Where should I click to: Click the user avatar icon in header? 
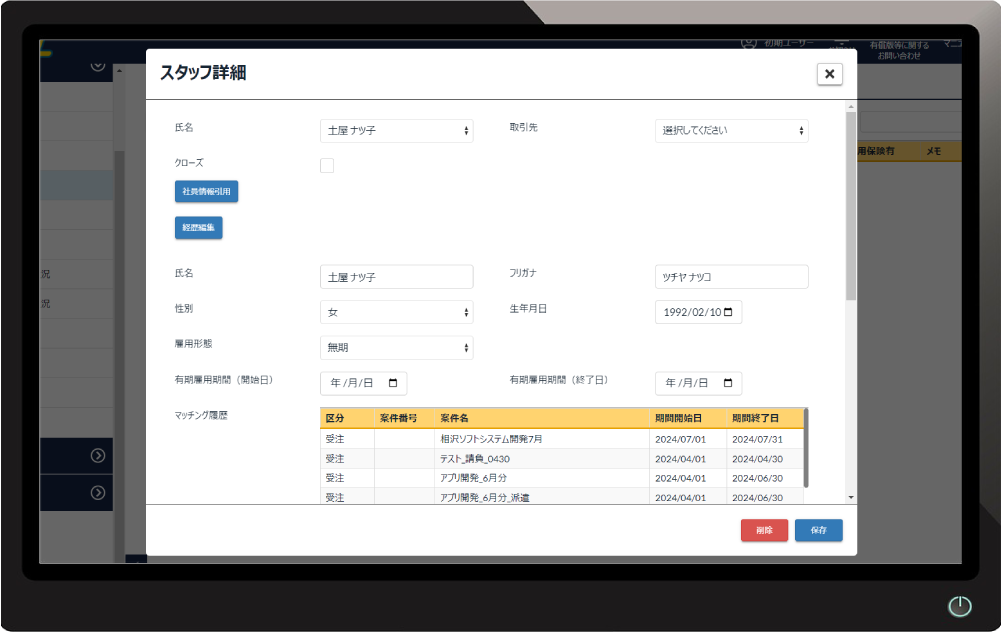(x=748, y=43)
